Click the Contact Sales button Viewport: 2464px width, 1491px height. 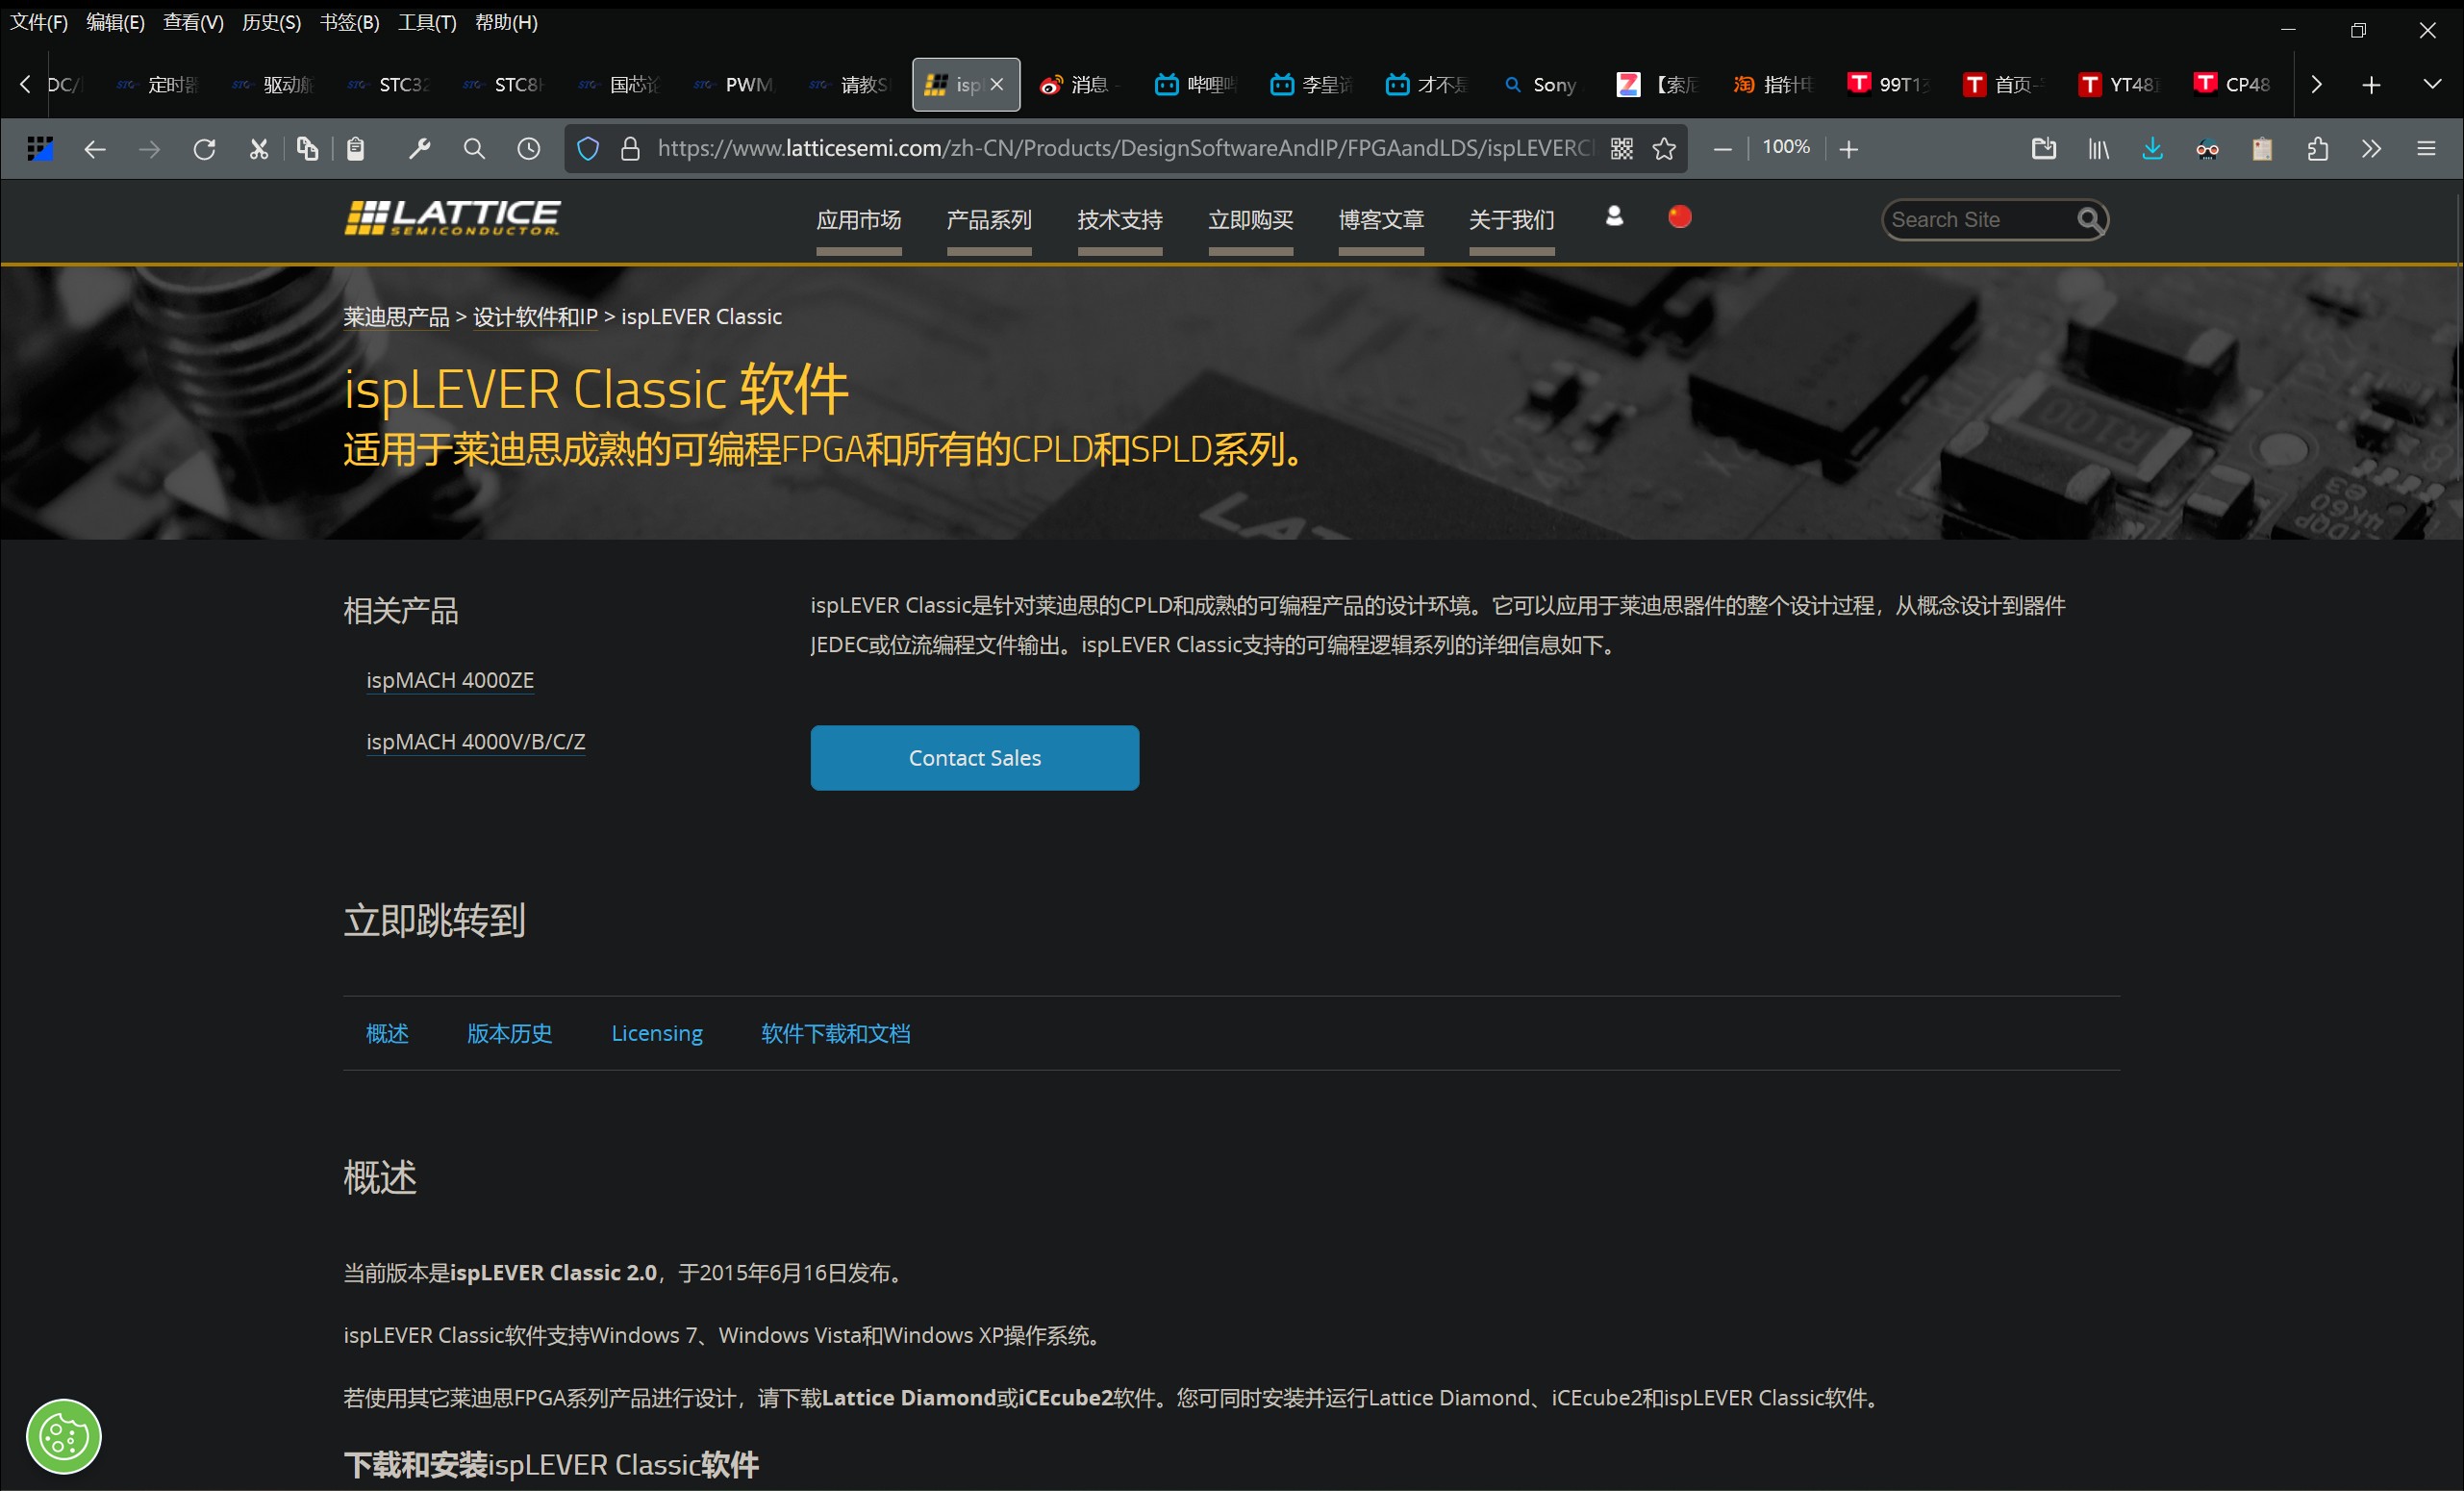[x=974, y=758]
